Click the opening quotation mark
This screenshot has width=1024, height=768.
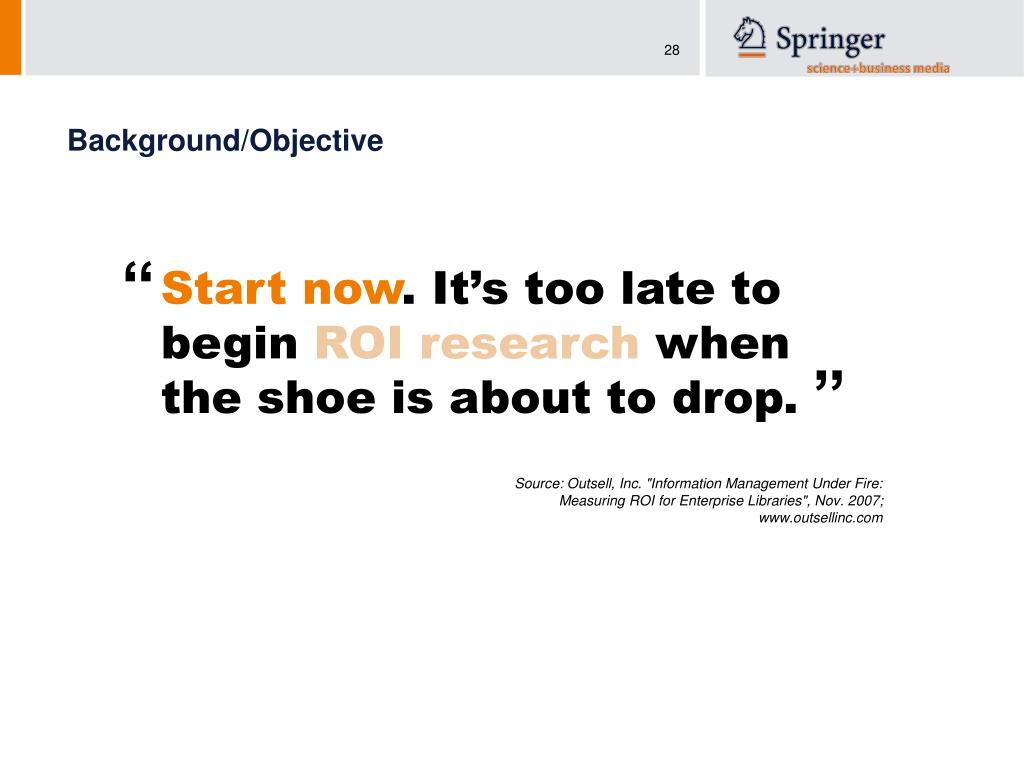(138, 272)
